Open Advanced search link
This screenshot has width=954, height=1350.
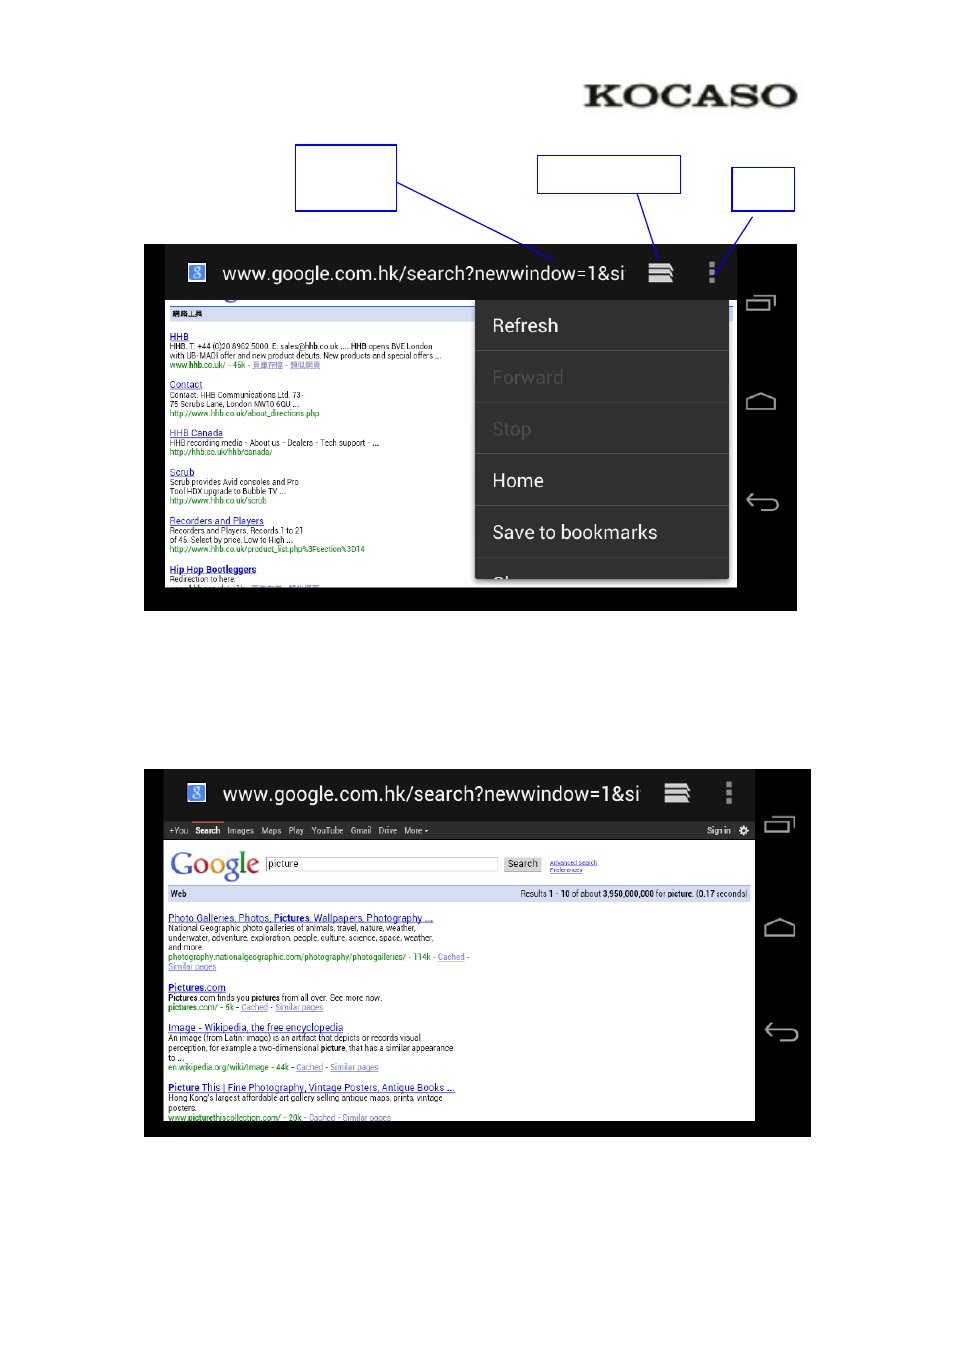[x=573, y=862]
